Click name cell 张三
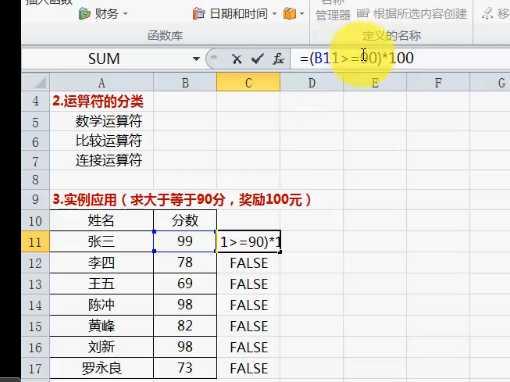Viewport: 510px width, 382px height. pyautogui.click(x=101, y=242)
